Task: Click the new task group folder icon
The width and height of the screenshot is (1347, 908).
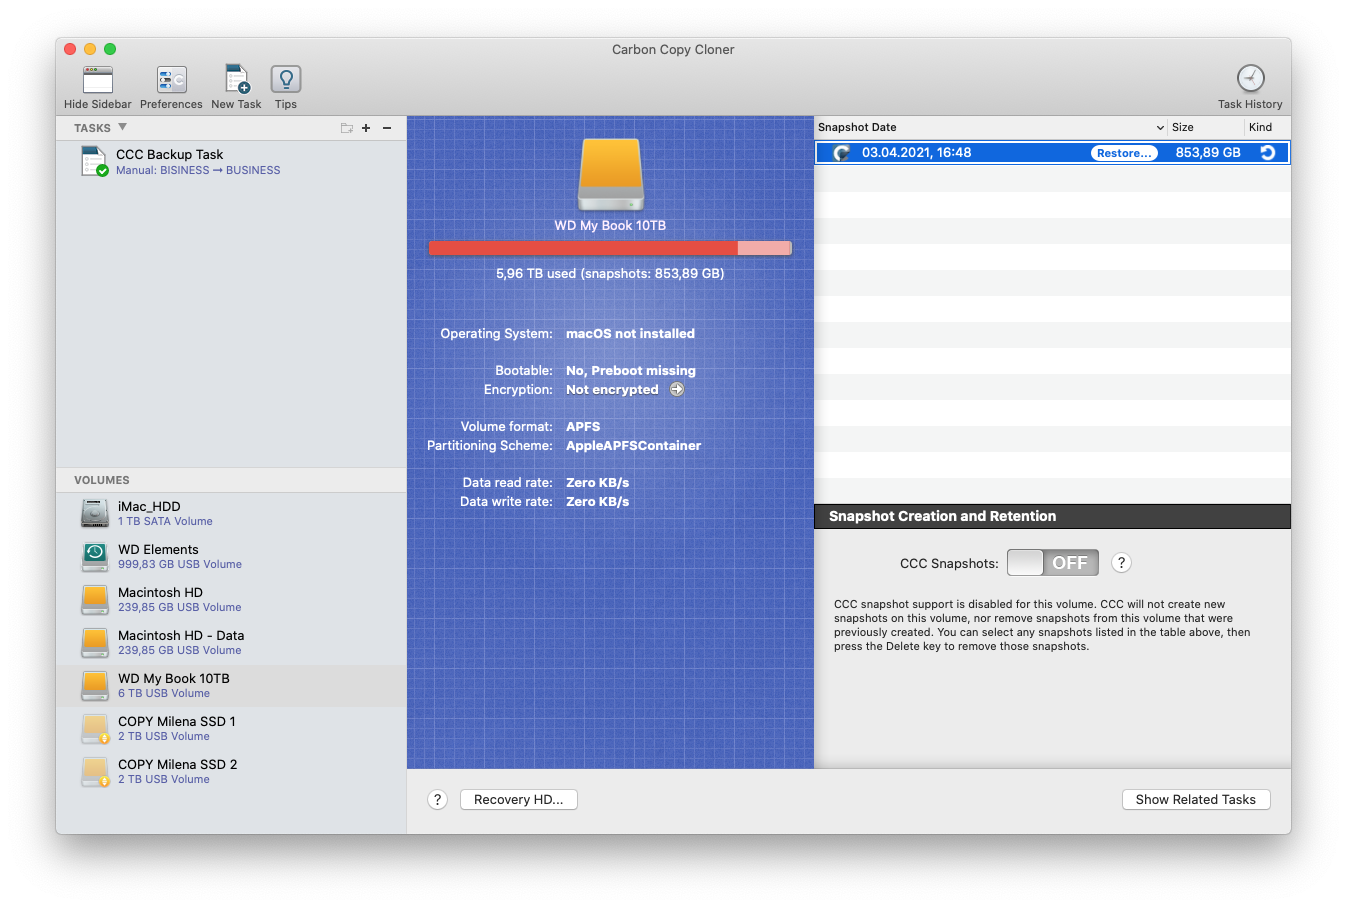Action: coord(347,128)
